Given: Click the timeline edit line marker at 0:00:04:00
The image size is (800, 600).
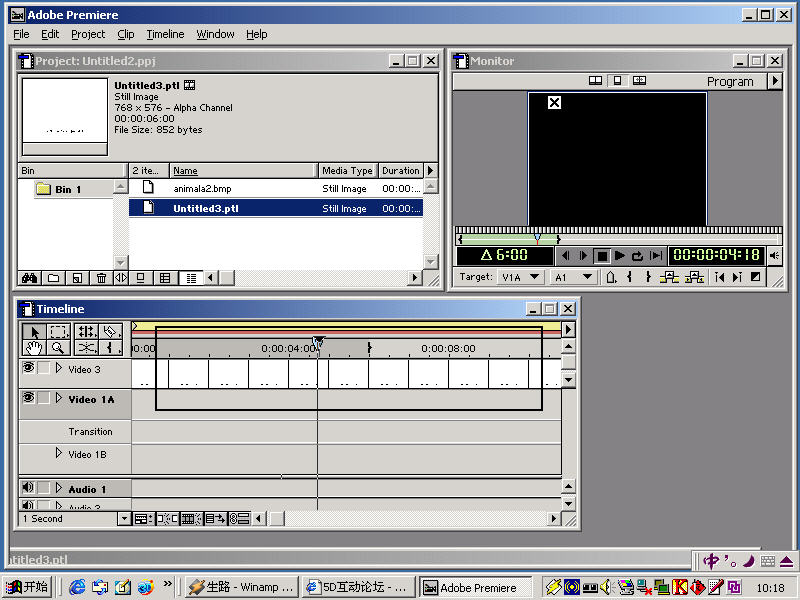Looking at the screenshot, I should pyautogui.click(x=318, y=341).
